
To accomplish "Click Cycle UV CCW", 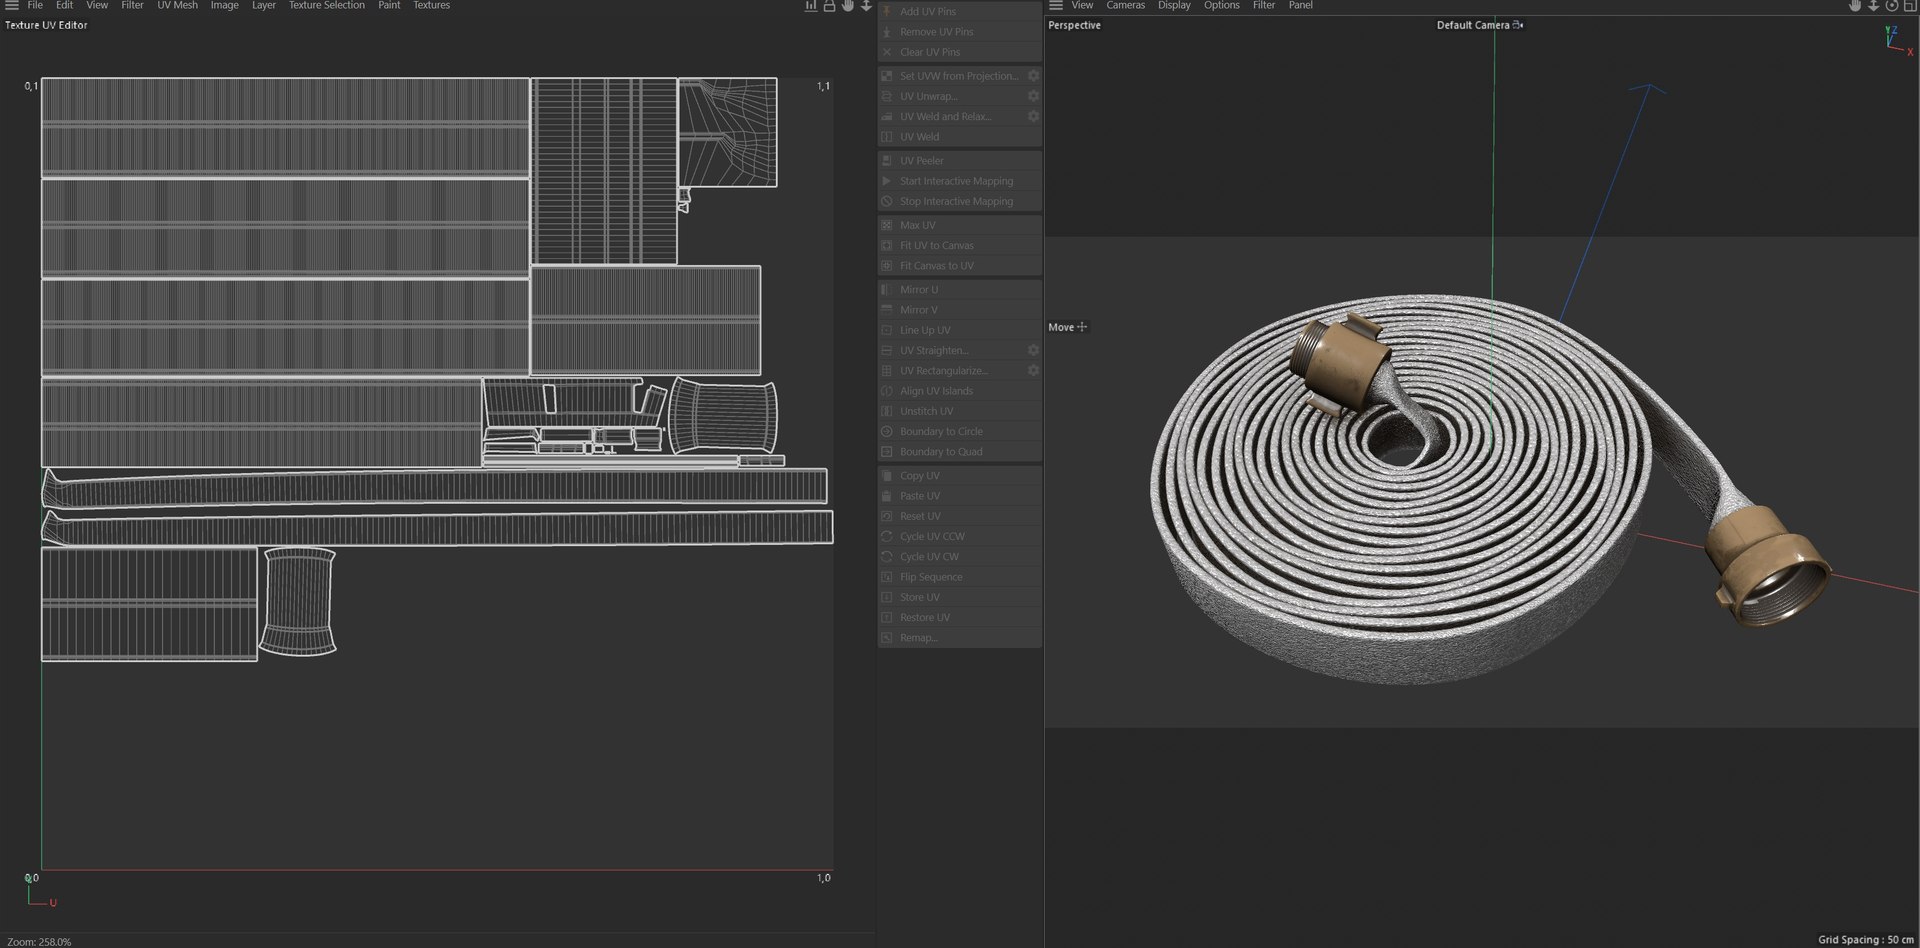I will (960, 536).
